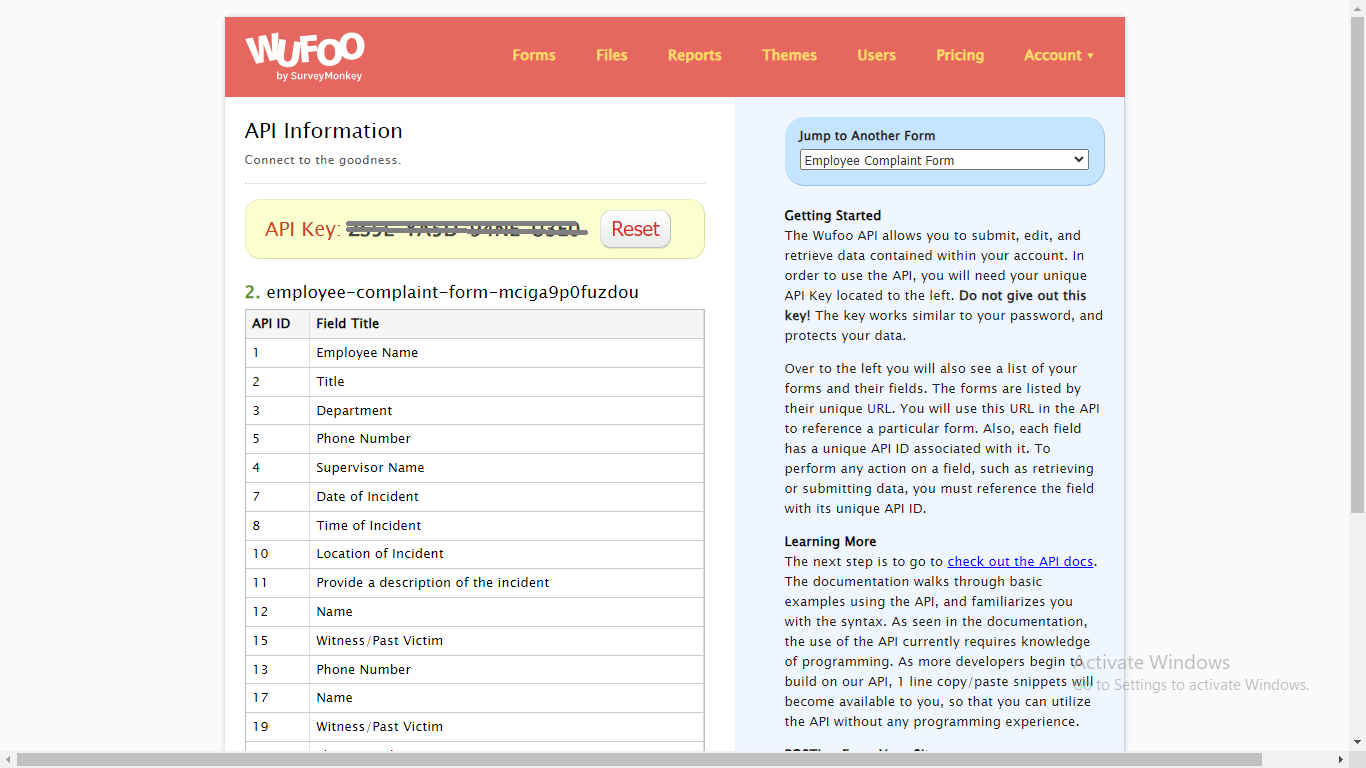The width and height of the screenshot is (1366, 768).
Task: Open the Forms tab
Action: [x=534, y=55]
